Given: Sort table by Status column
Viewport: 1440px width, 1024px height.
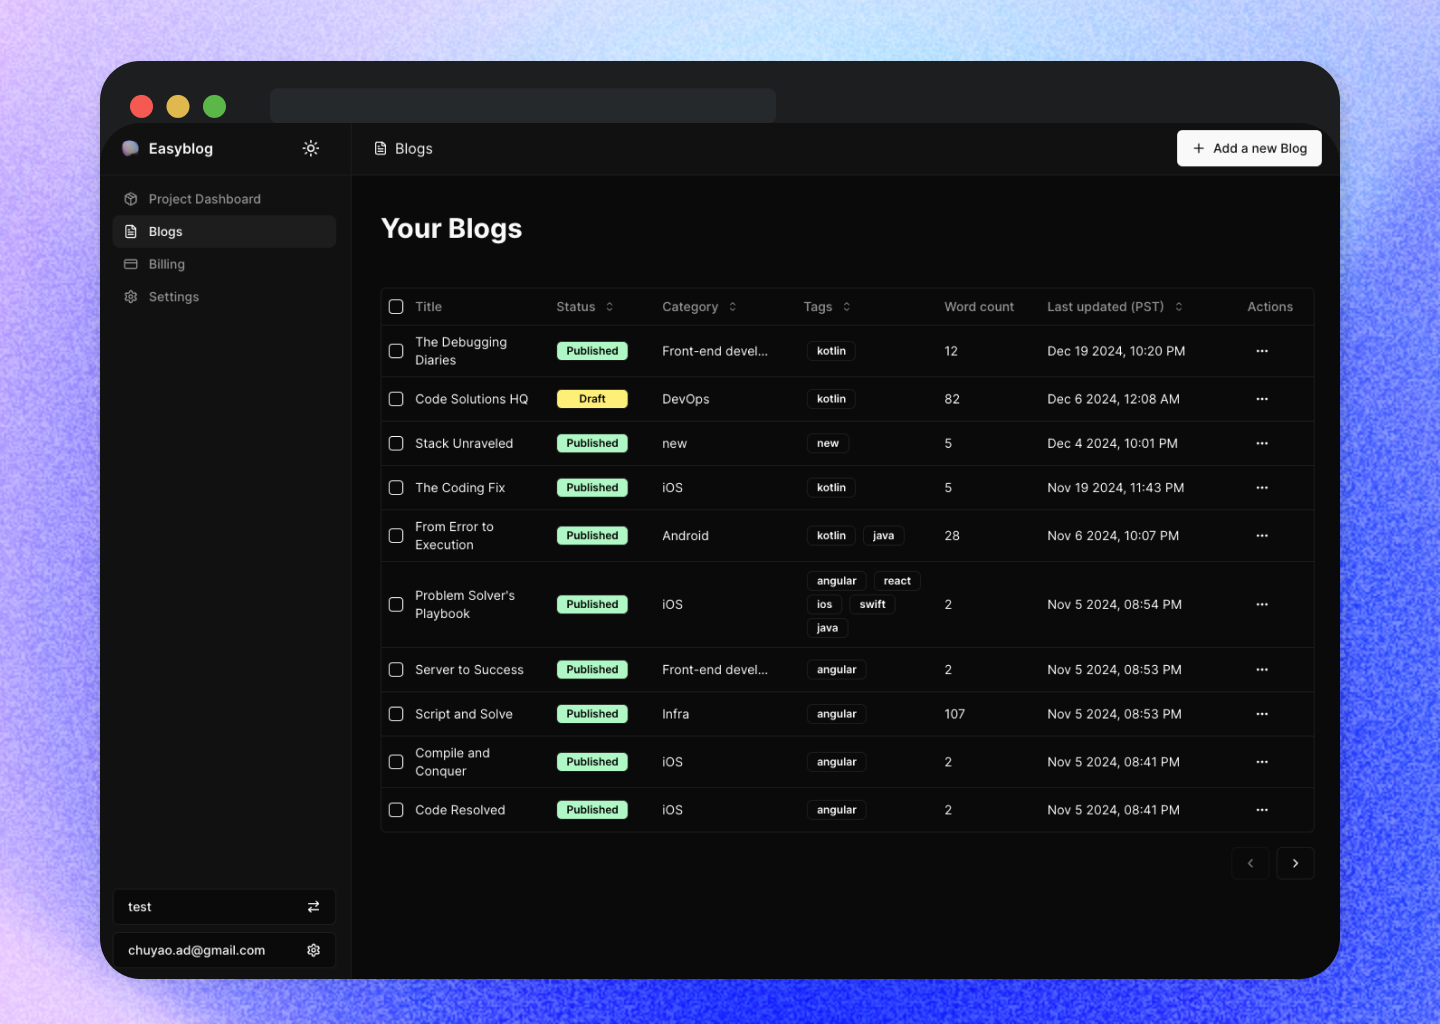Looking at the screenshot, I should click(585, 307).
